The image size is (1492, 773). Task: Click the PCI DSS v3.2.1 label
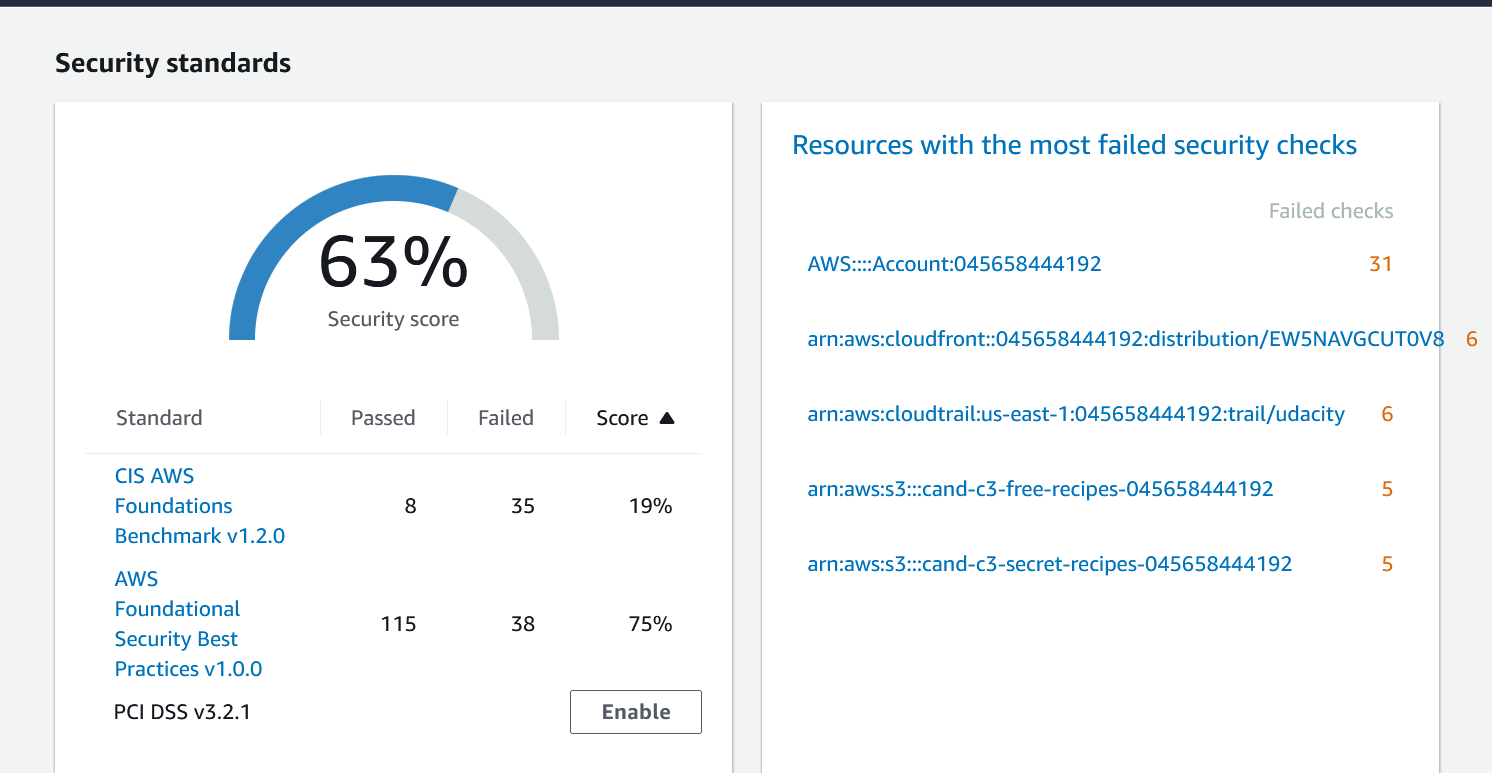click(182, 713)
